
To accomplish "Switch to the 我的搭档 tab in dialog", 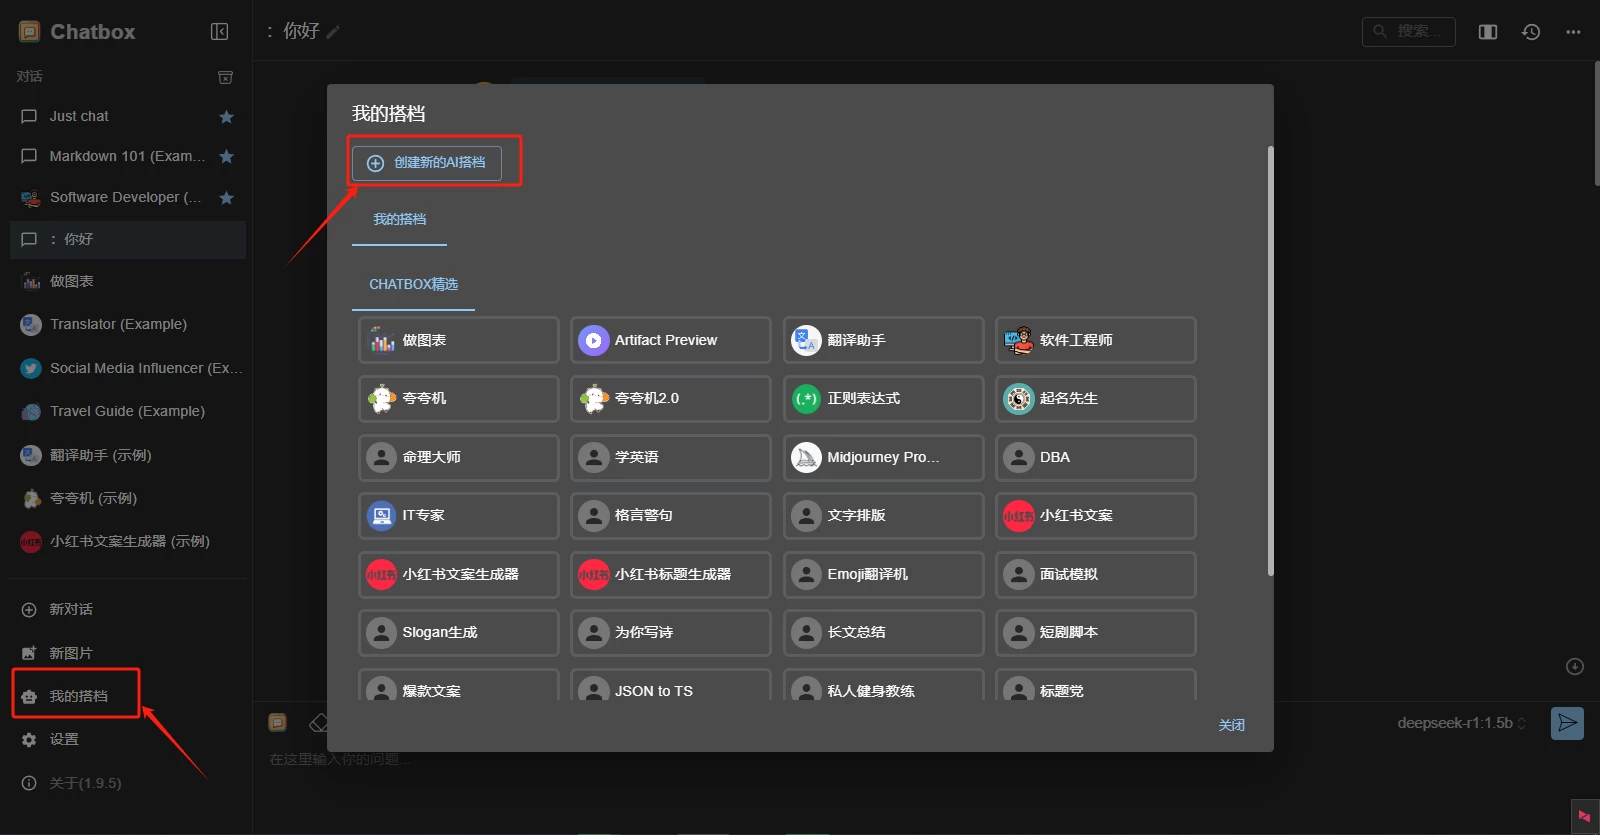I will (x=399, y=220).
